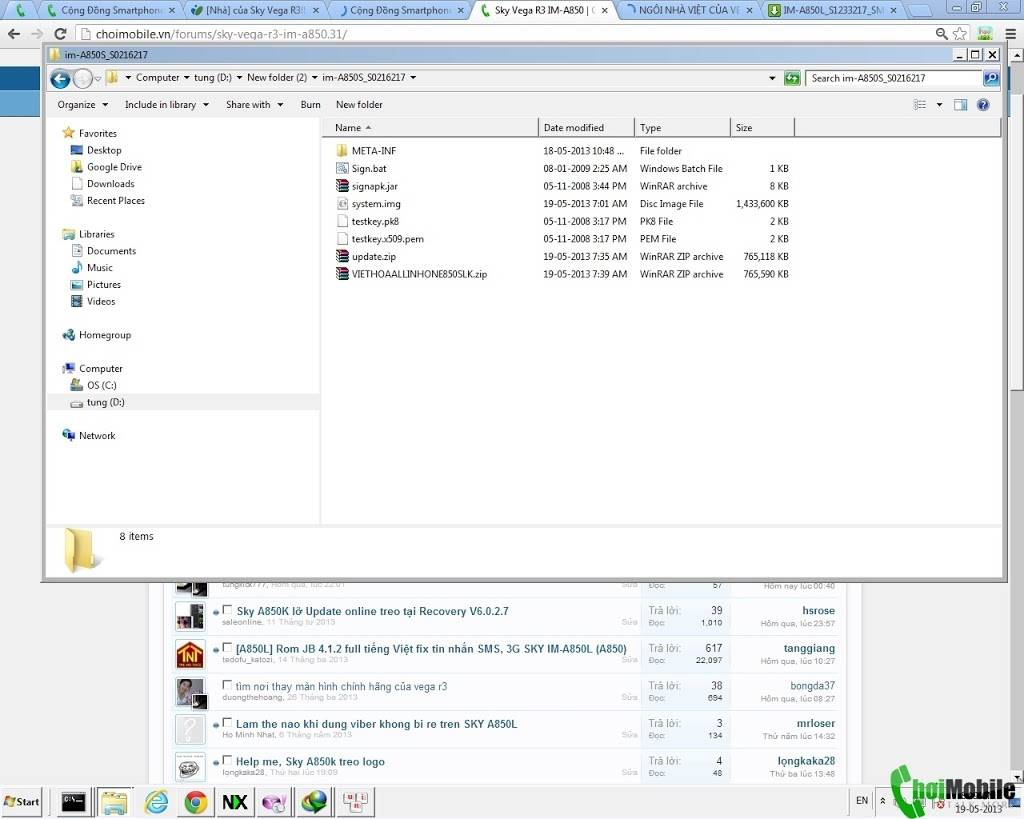Tick the checkbox beside Sky A850K thread
This screenshot has width=1024, height=819.
coord(227,610)
